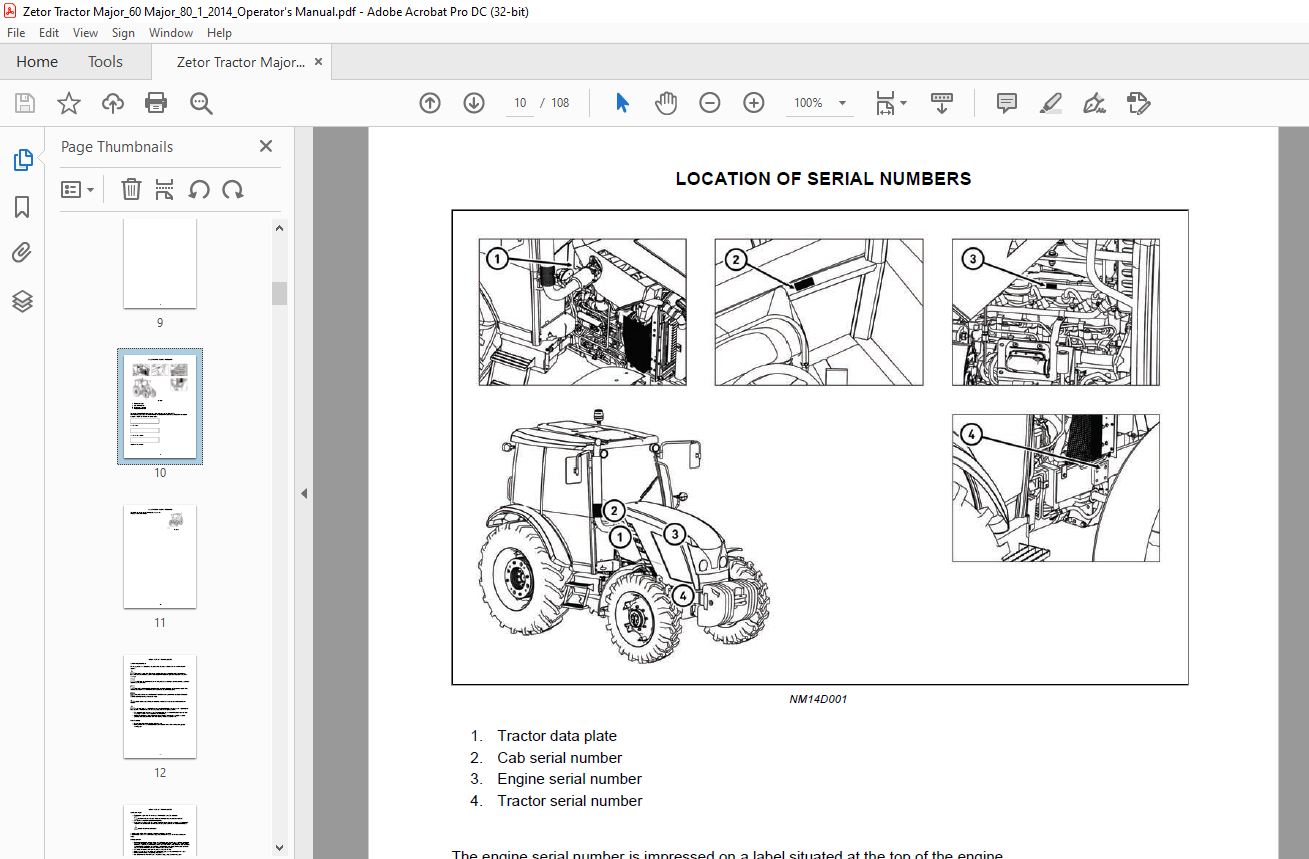Viewport: 1309px width, 859px height.
Task: Open the fit page options icon
Action: point(890,103)
